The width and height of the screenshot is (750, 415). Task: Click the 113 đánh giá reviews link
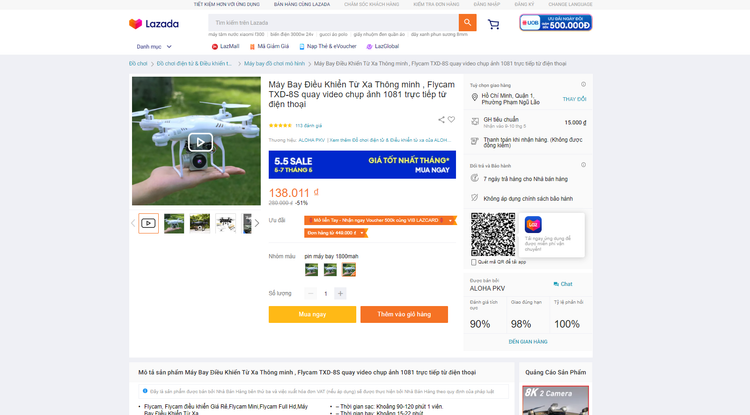coord(309,126)
